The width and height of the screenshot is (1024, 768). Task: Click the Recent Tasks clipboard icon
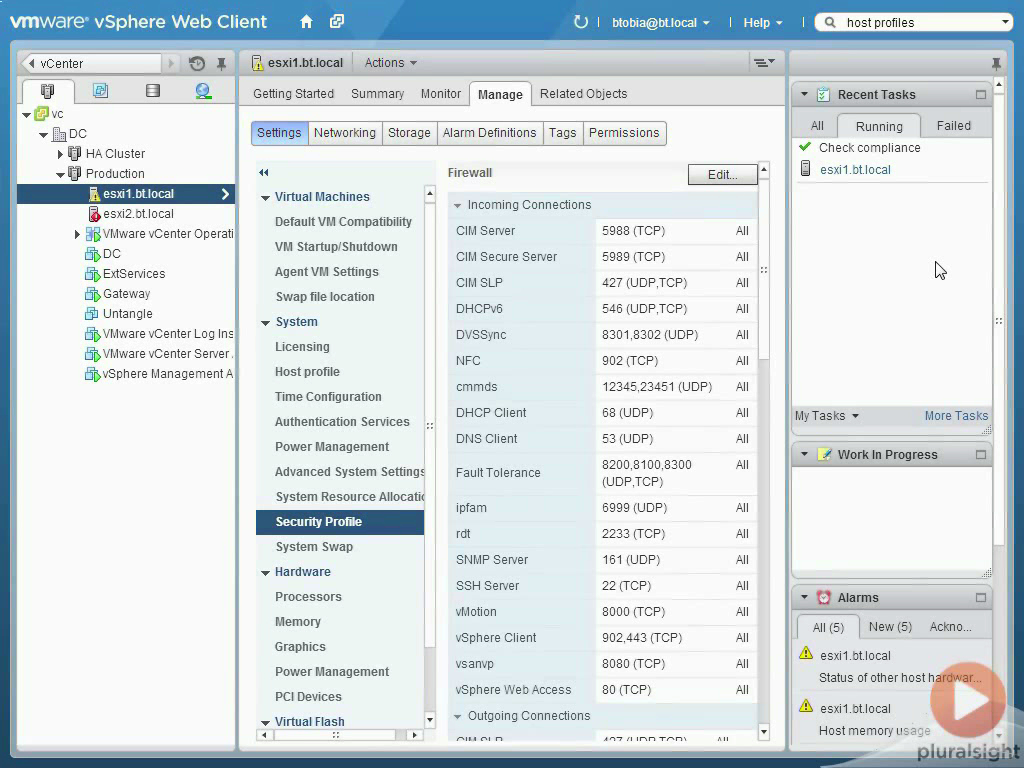824,95
